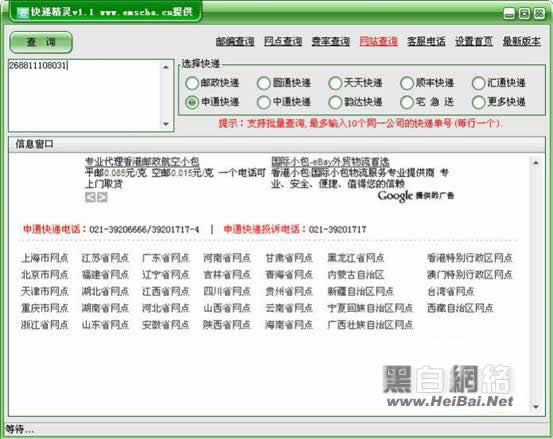Open the 网点查询 link
The image size is (553, 439).
tap(283, 42)
